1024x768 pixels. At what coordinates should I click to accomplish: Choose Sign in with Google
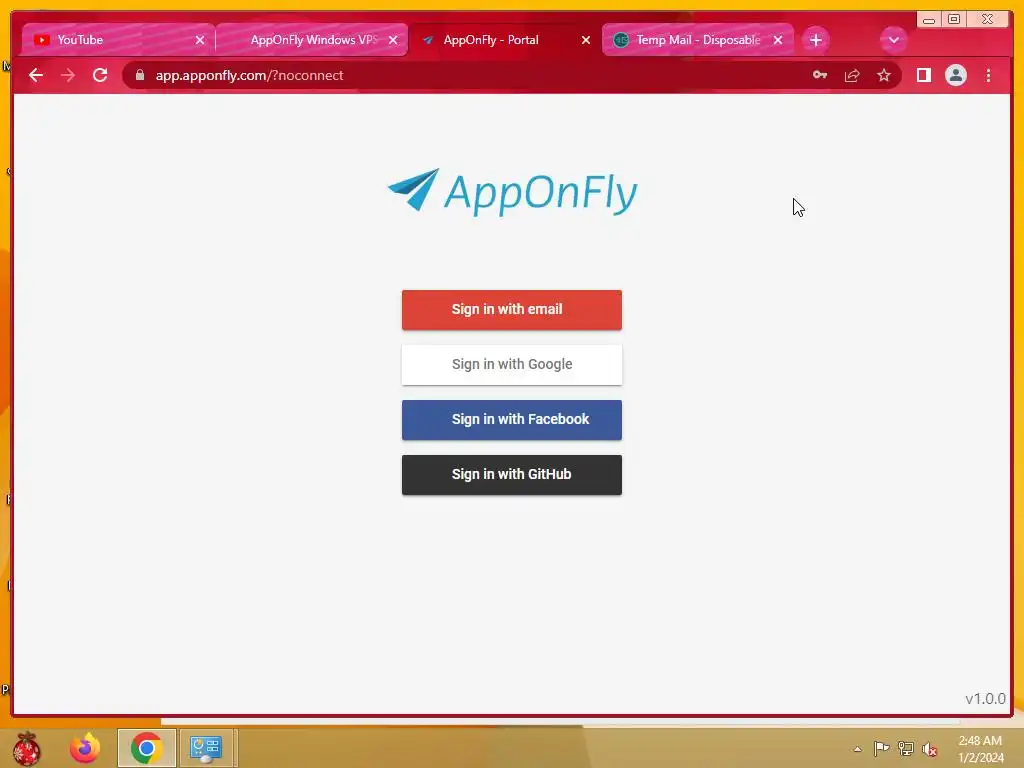click(511, 364)
